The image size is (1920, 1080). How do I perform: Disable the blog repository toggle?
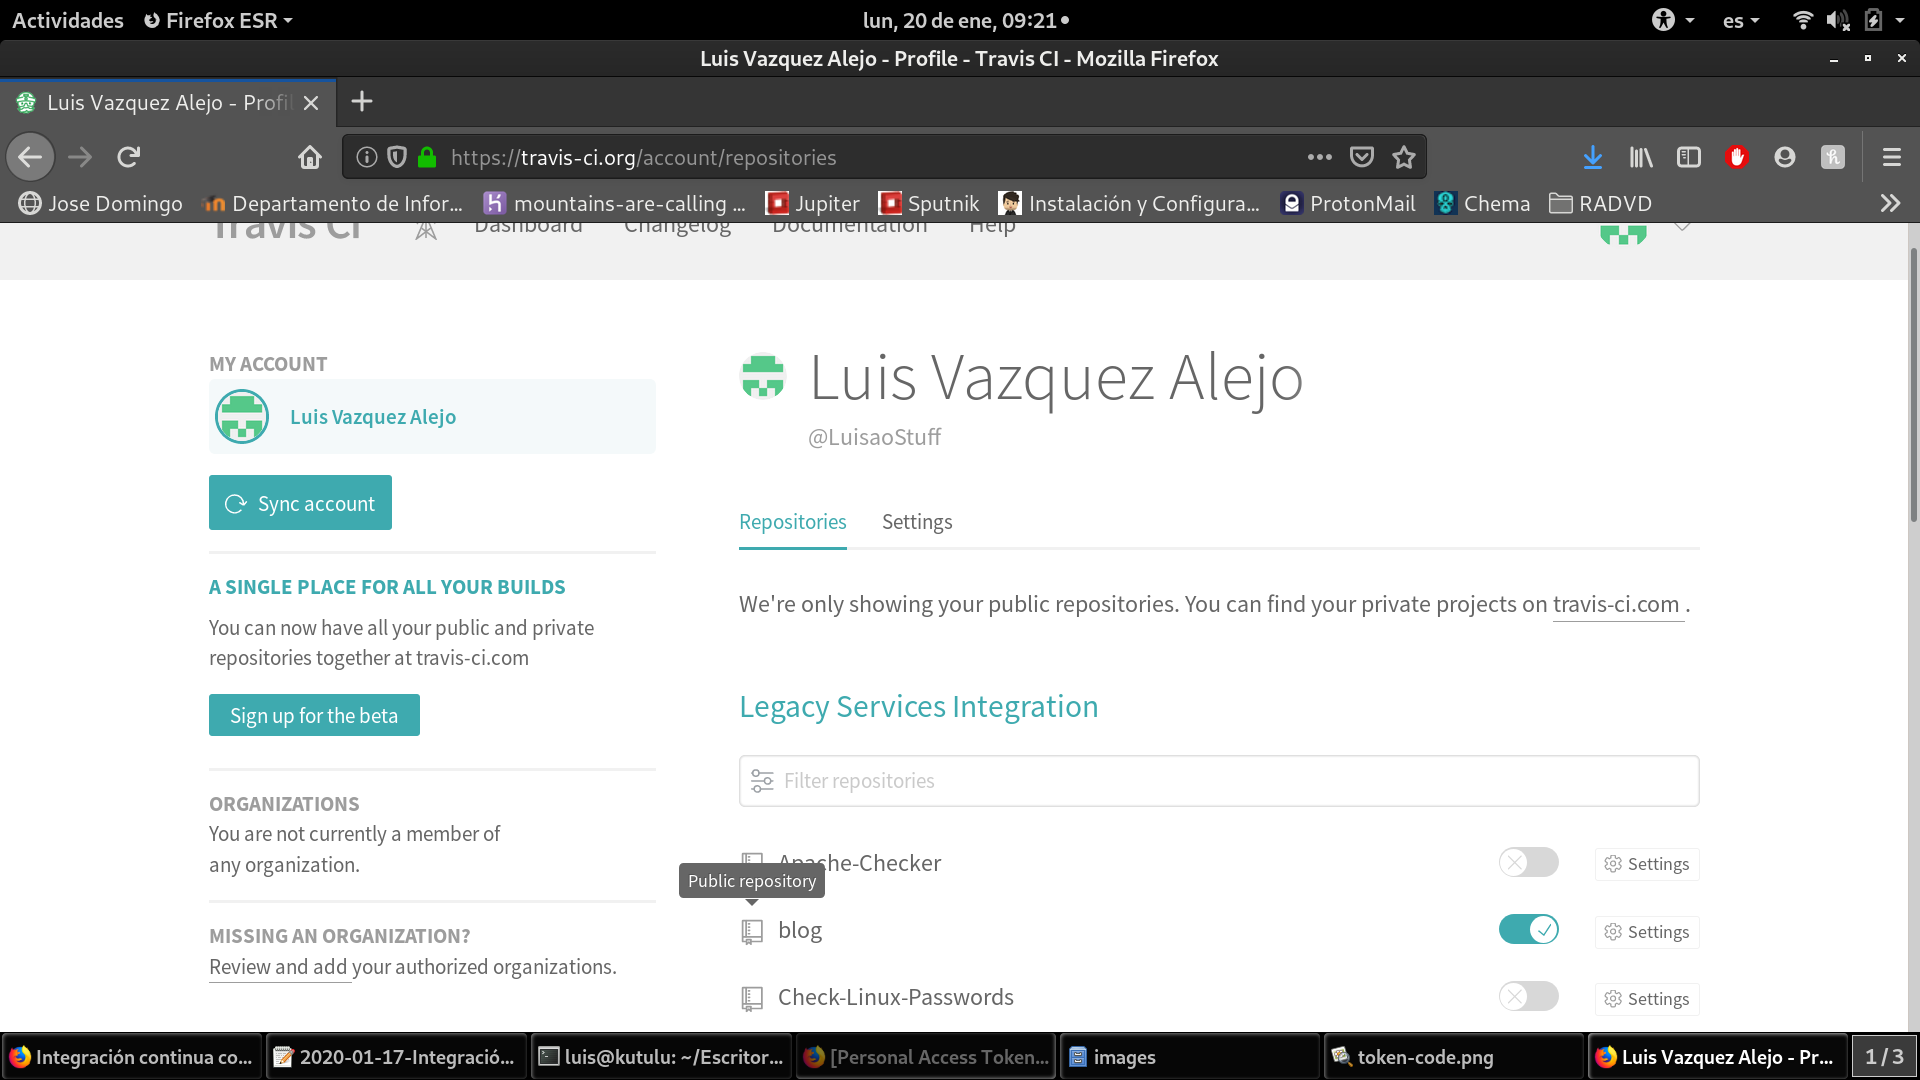point(1528,930)
